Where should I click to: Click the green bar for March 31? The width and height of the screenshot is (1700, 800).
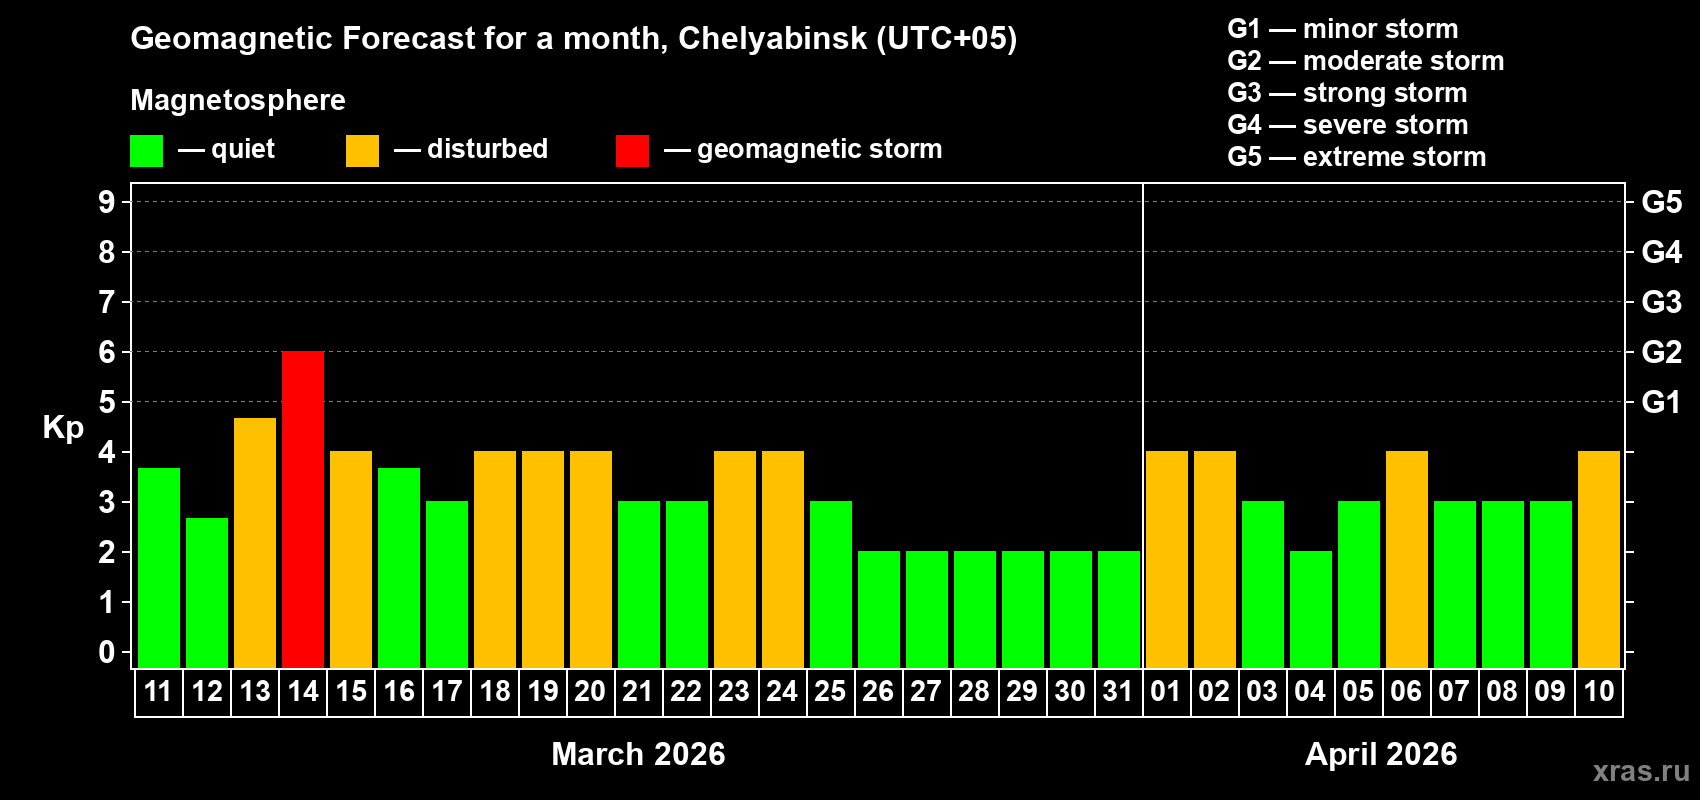tap(1119, 610)
